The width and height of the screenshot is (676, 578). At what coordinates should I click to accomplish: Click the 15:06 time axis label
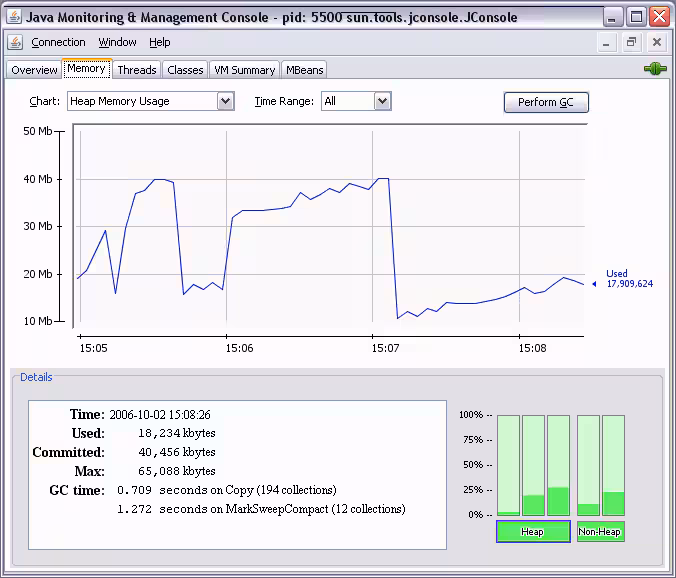coord(239,348)
